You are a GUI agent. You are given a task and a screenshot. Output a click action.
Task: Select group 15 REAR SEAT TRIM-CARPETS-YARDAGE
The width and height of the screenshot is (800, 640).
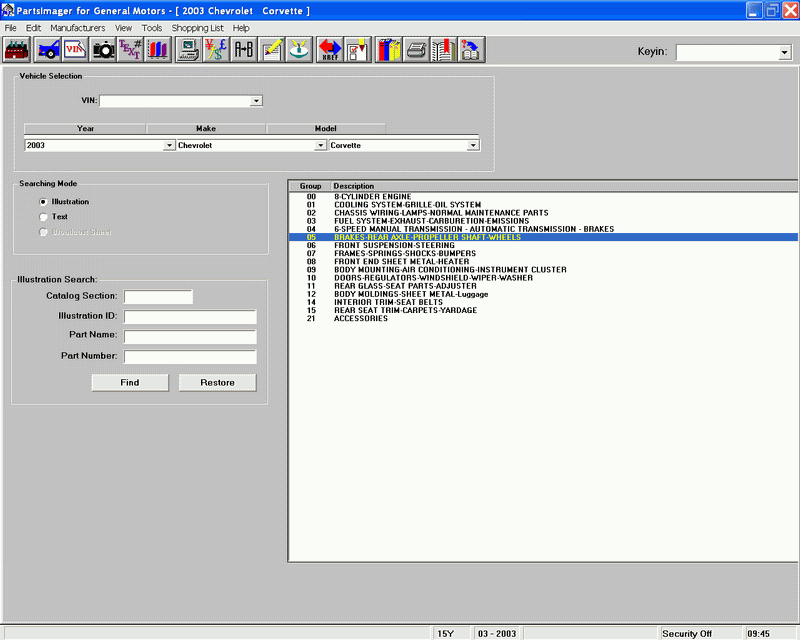543,310
